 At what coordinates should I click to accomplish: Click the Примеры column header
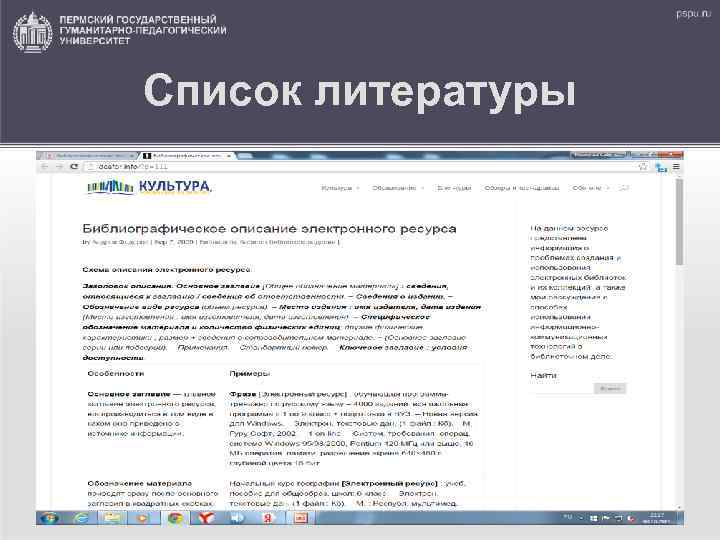point(250,373)
